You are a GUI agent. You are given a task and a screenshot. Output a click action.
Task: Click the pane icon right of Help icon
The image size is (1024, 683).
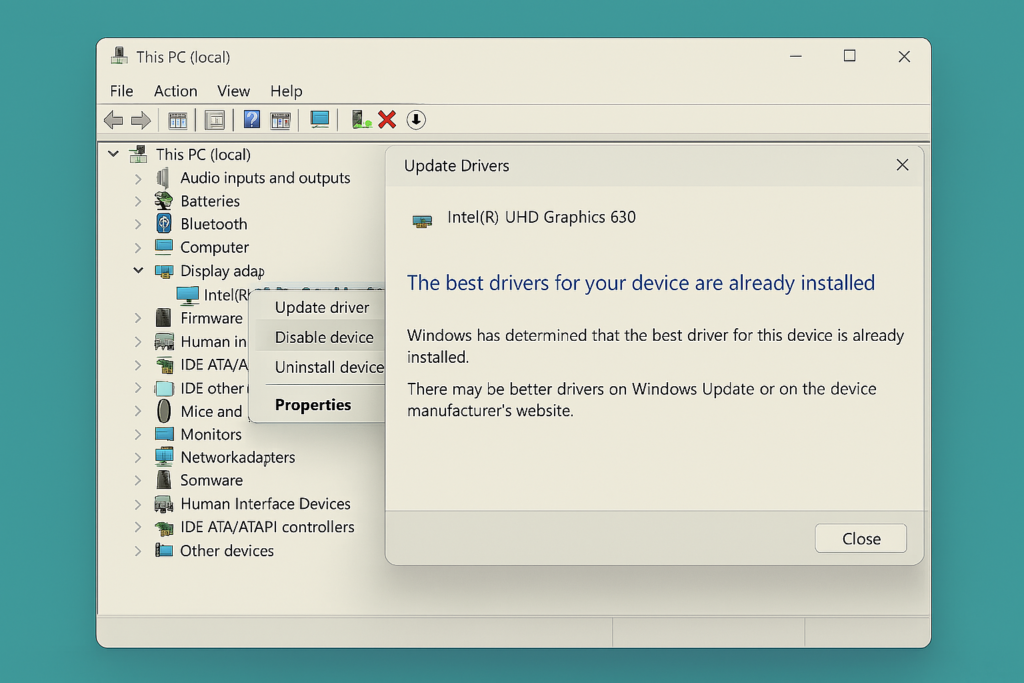(x=280, y=120)
